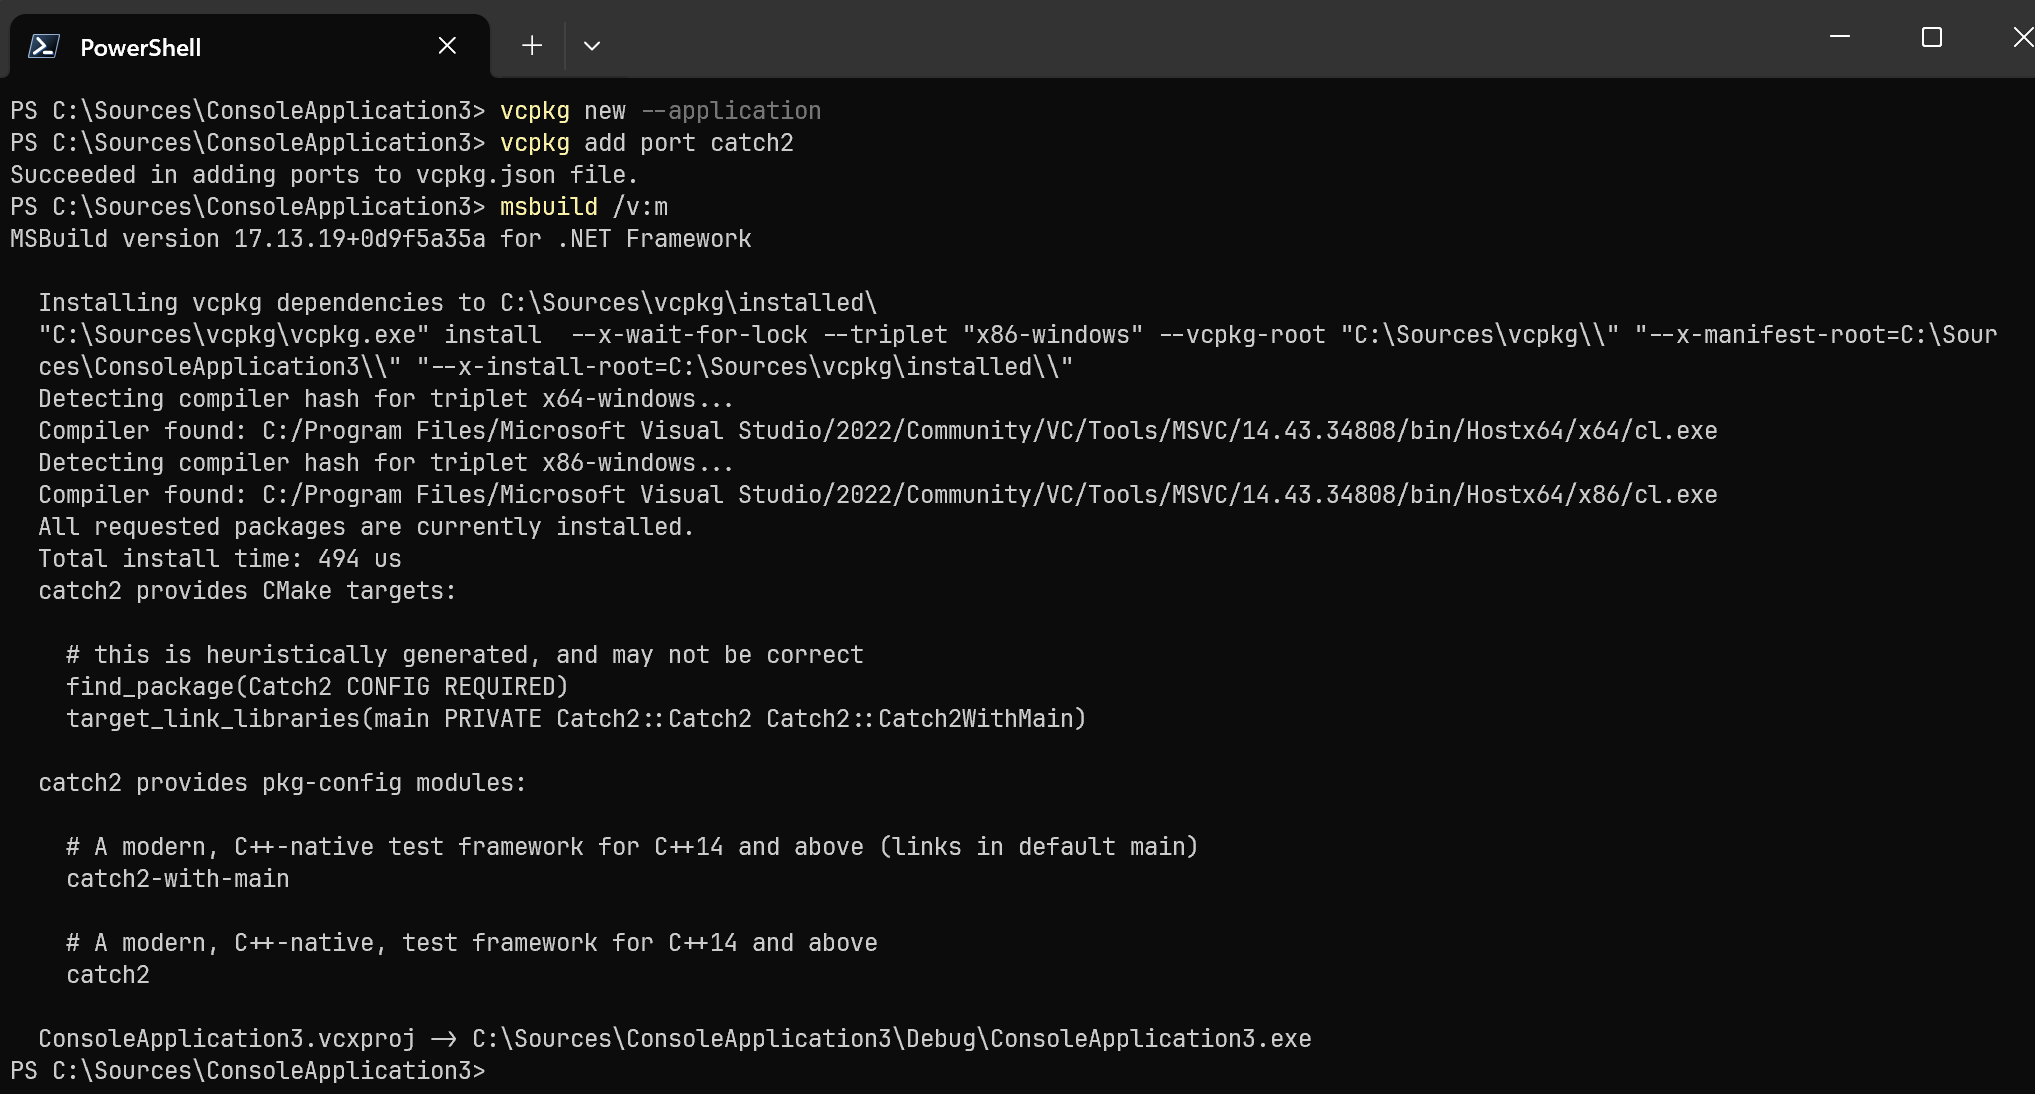Click the final empty prompt line
The height and width of the screenshot is (1094, 2035).
tap(248, 1071)
